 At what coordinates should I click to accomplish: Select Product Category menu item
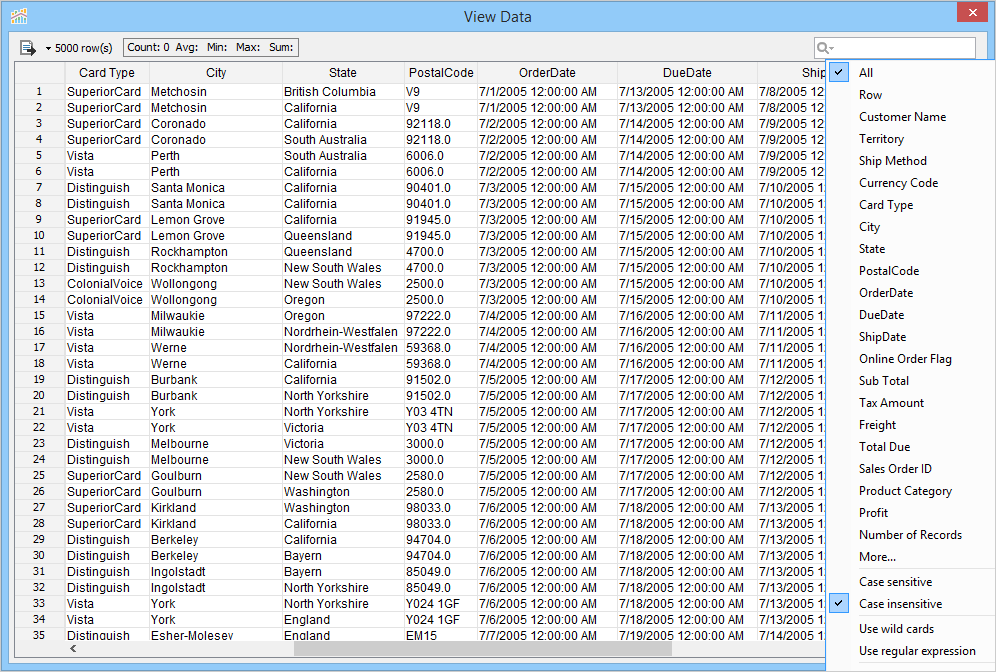910,491
